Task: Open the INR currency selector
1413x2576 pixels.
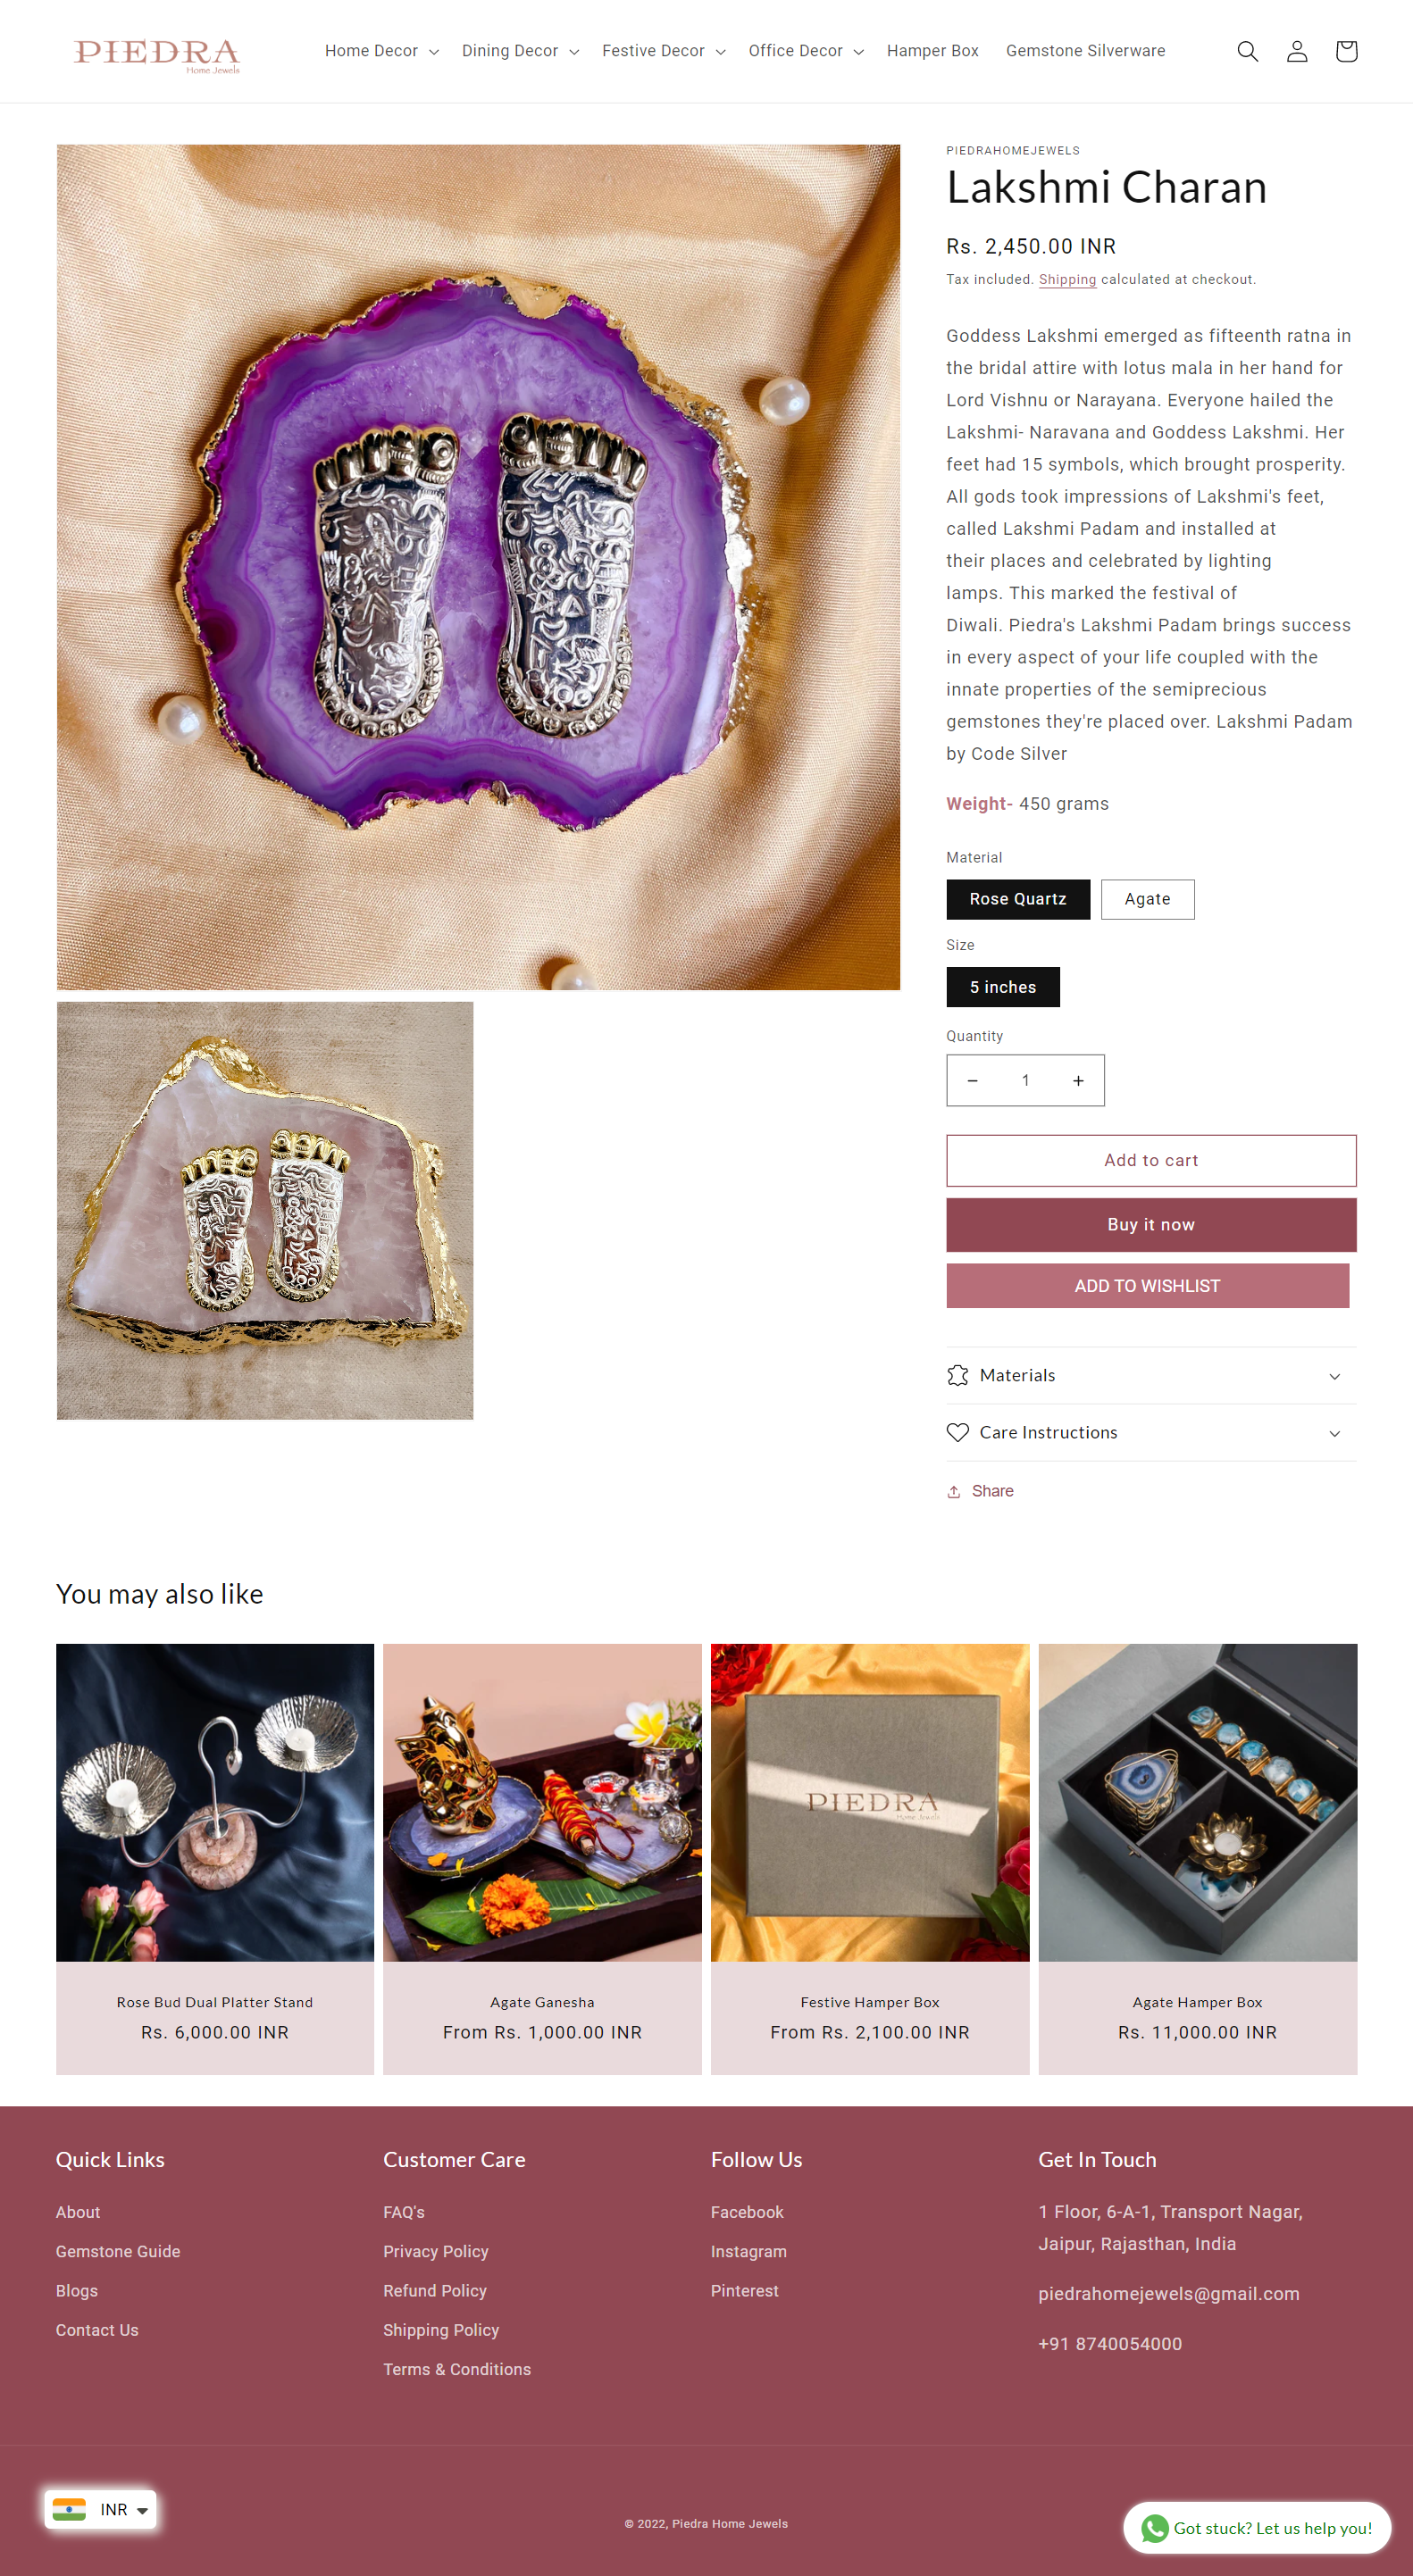Action: (x=101, y=2509)
